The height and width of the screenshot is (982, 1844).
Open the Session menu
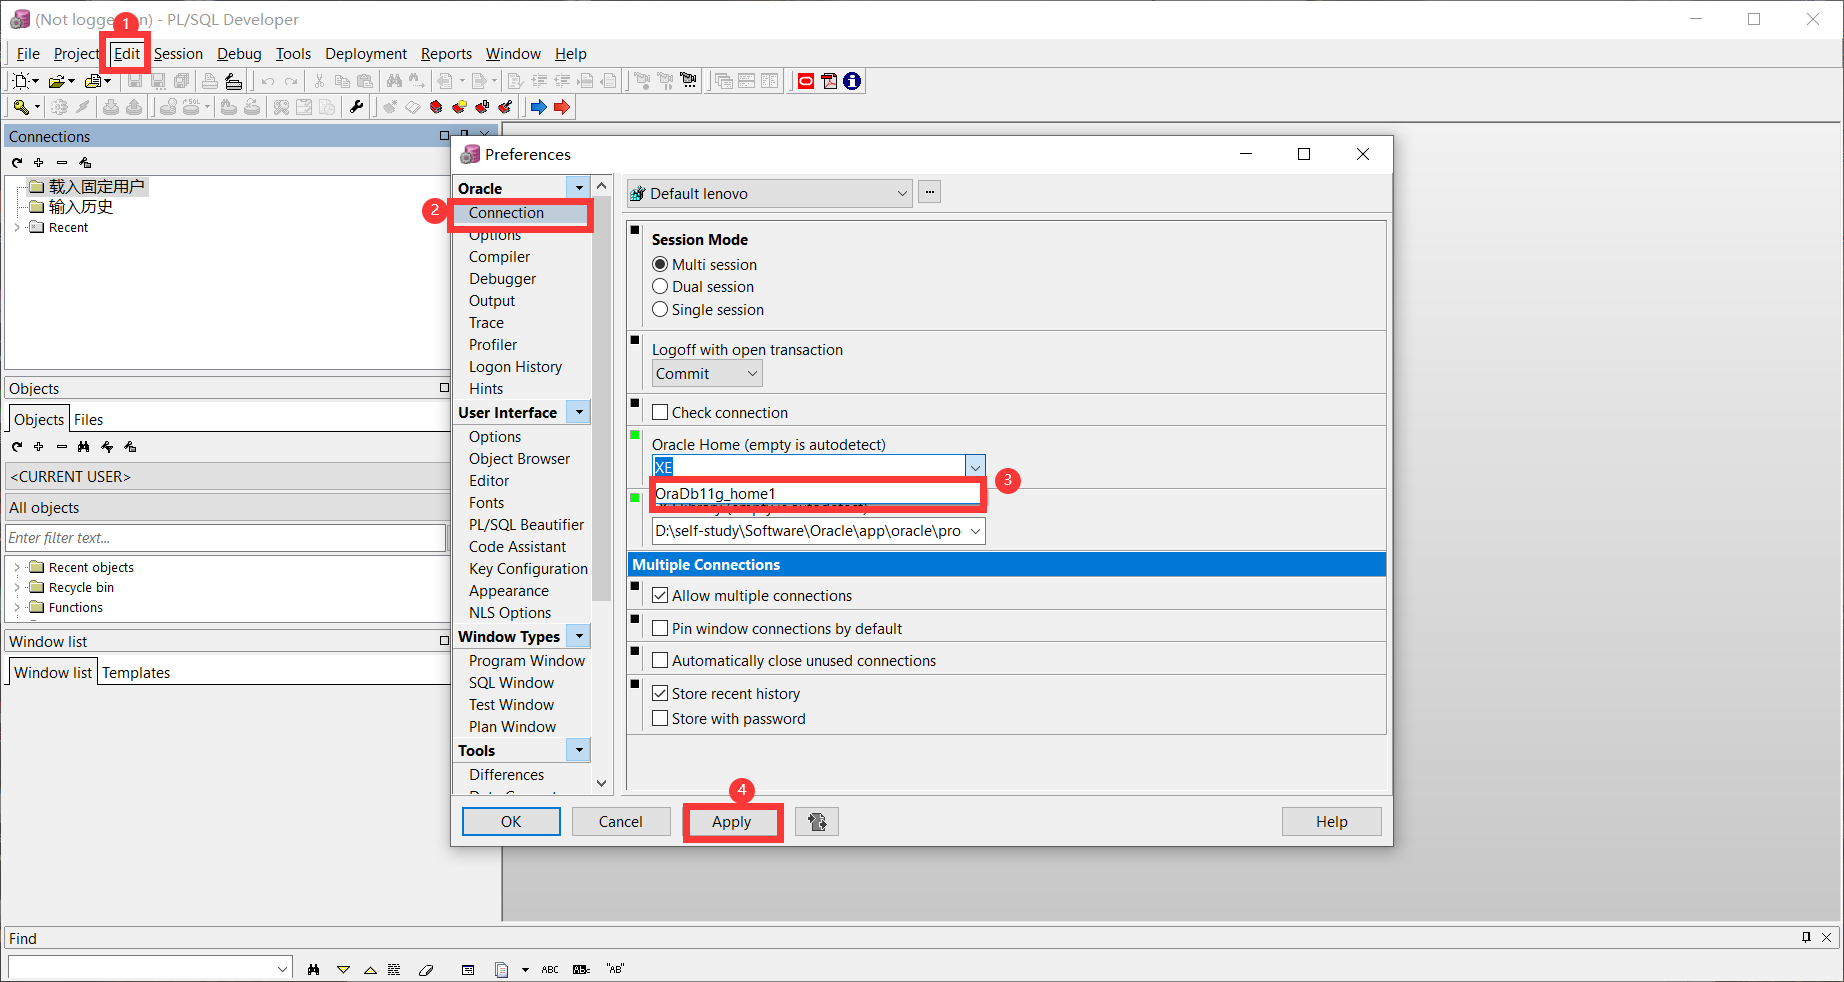pos(178,54)
